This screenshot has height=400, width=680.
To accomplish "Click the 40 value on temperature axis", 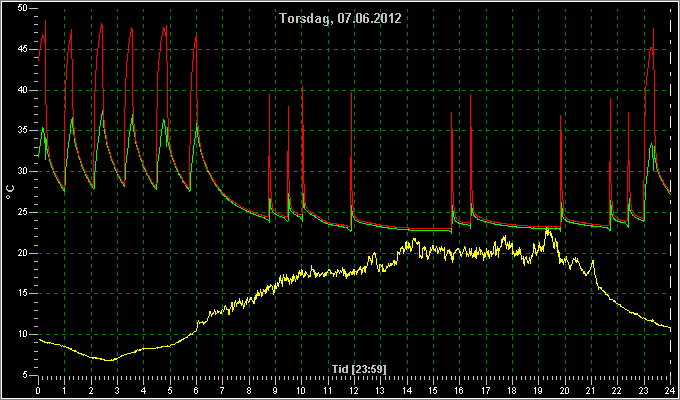I will tap(22, 90).
